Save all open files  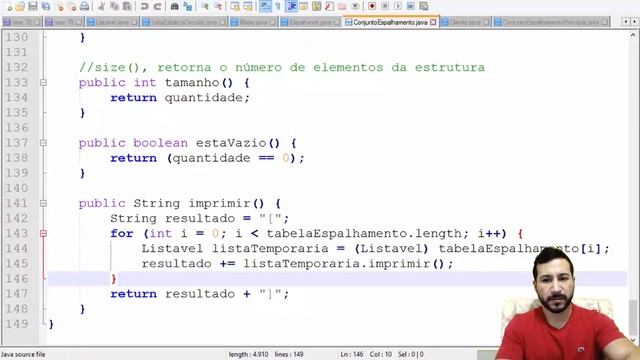click(x=46, y=6)
